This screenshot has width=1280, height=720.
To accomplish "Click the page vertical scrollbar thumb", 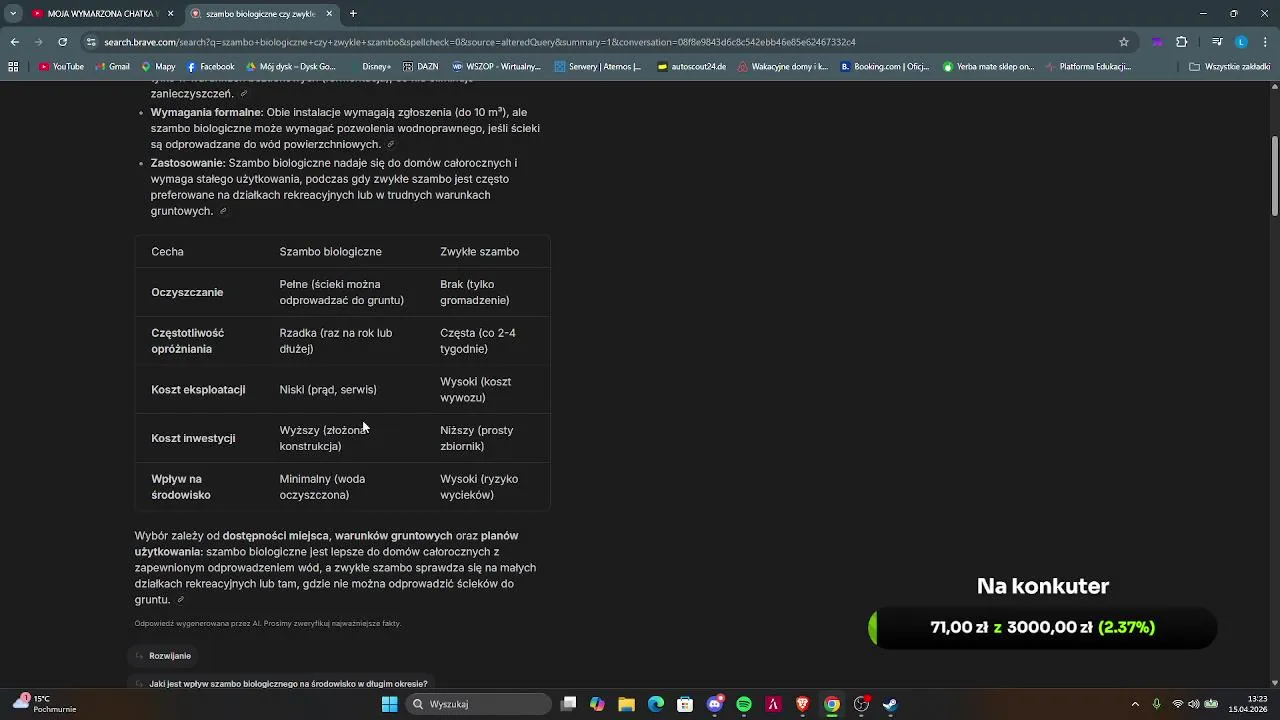I will 1275,175.
